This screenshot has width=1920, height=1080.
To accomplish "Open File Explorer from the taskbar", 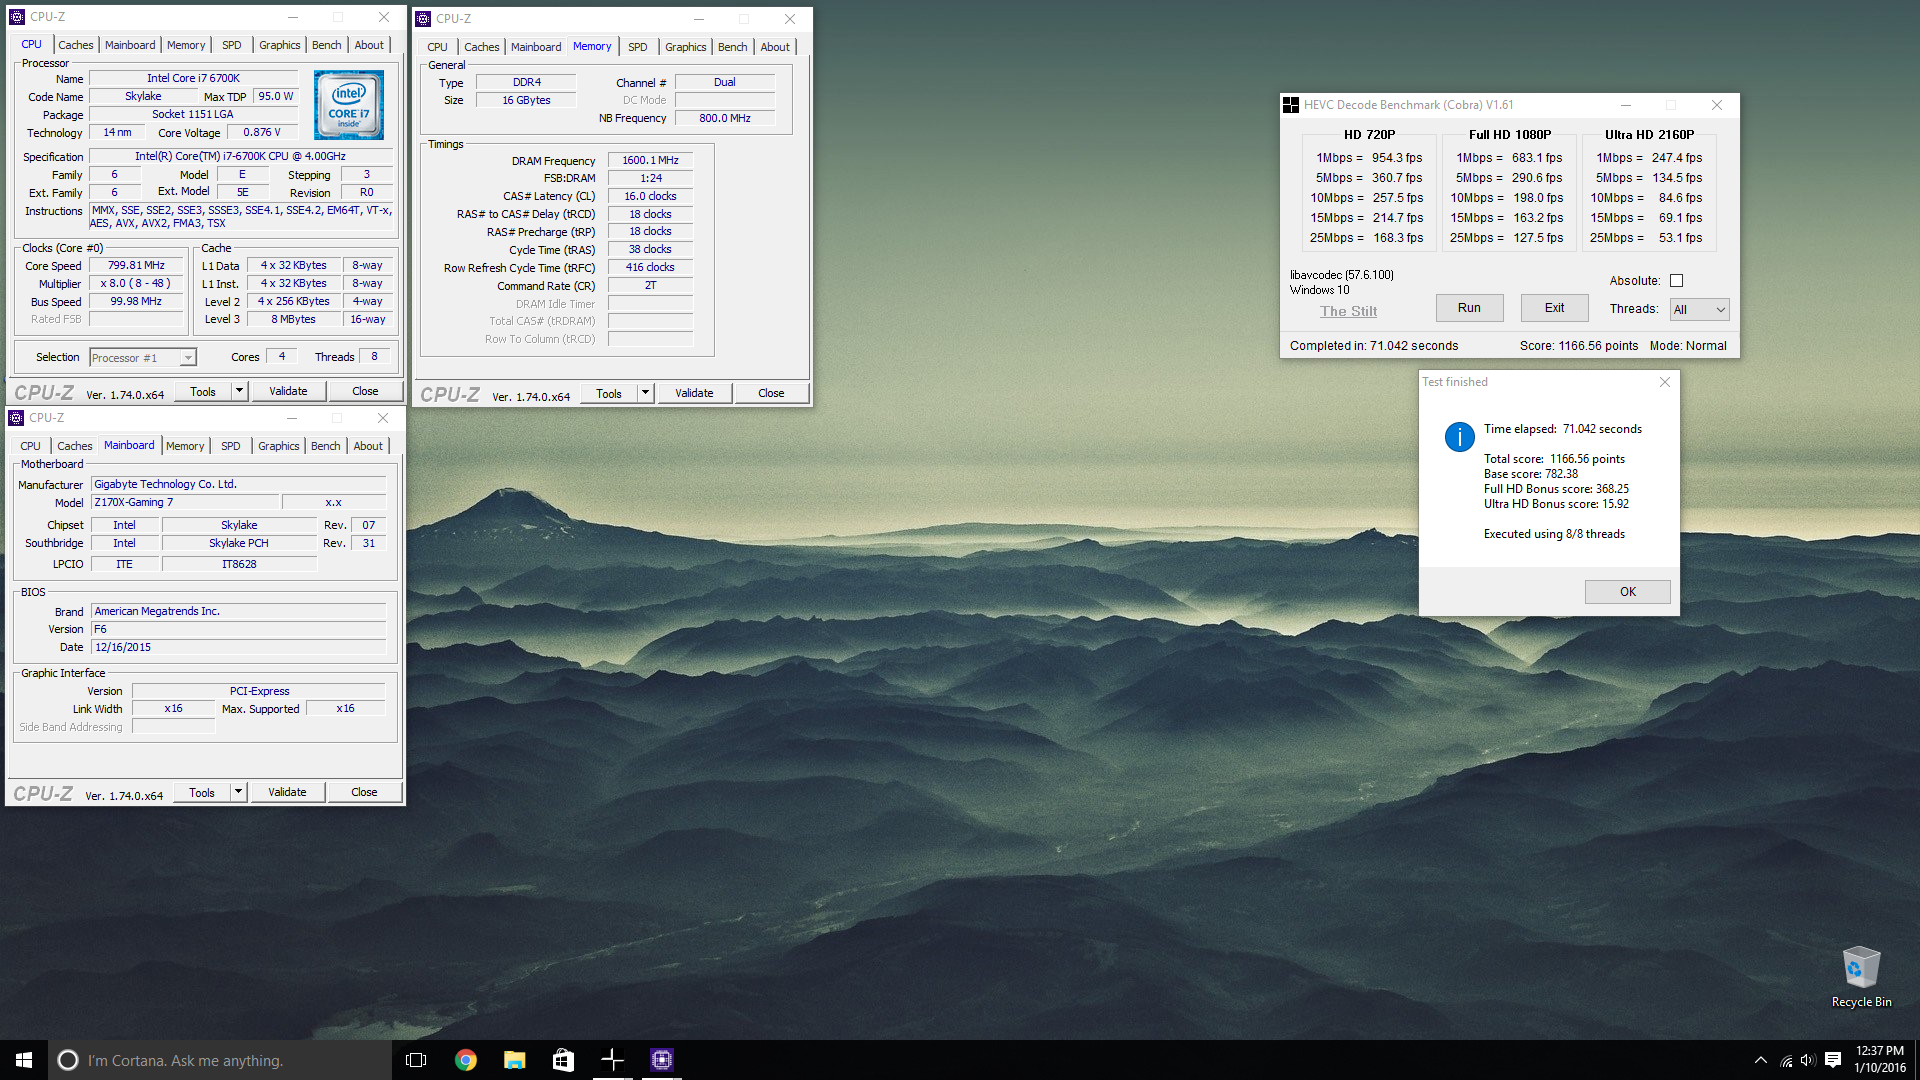I will 514,1060.
